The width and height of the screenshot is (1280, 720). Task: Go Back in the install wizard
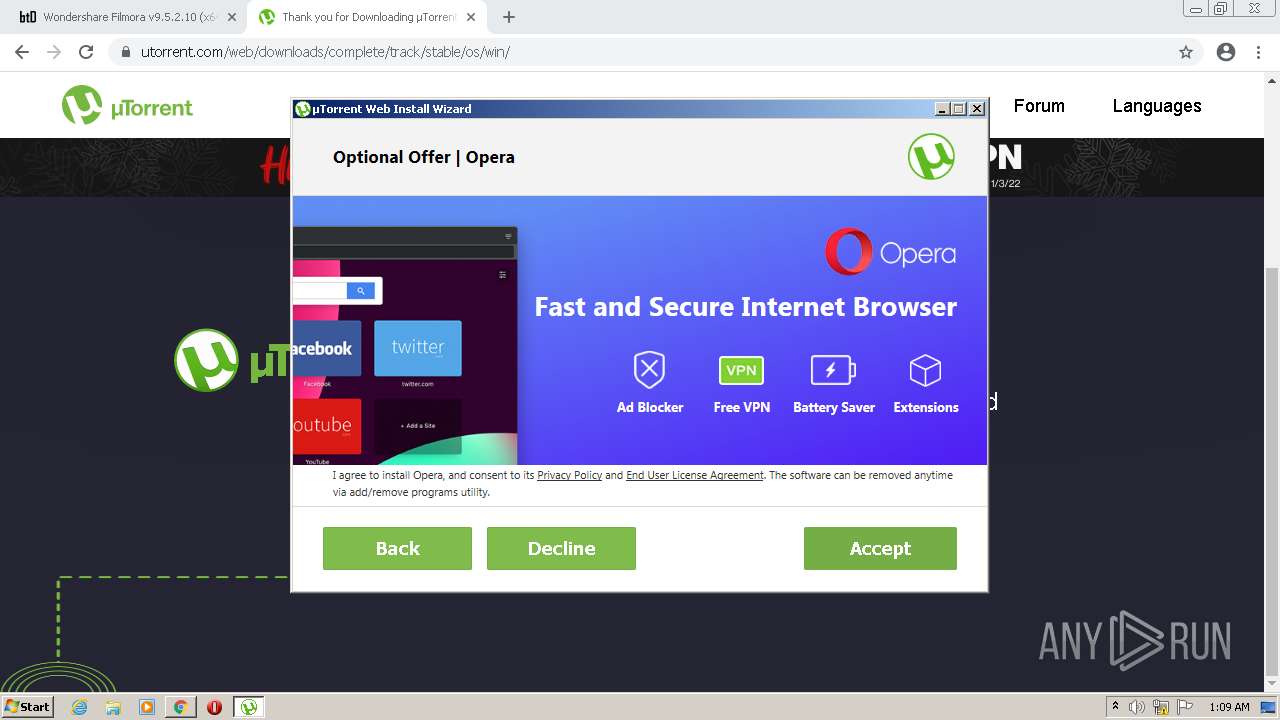pyautogui.click(x=397, y=548)
